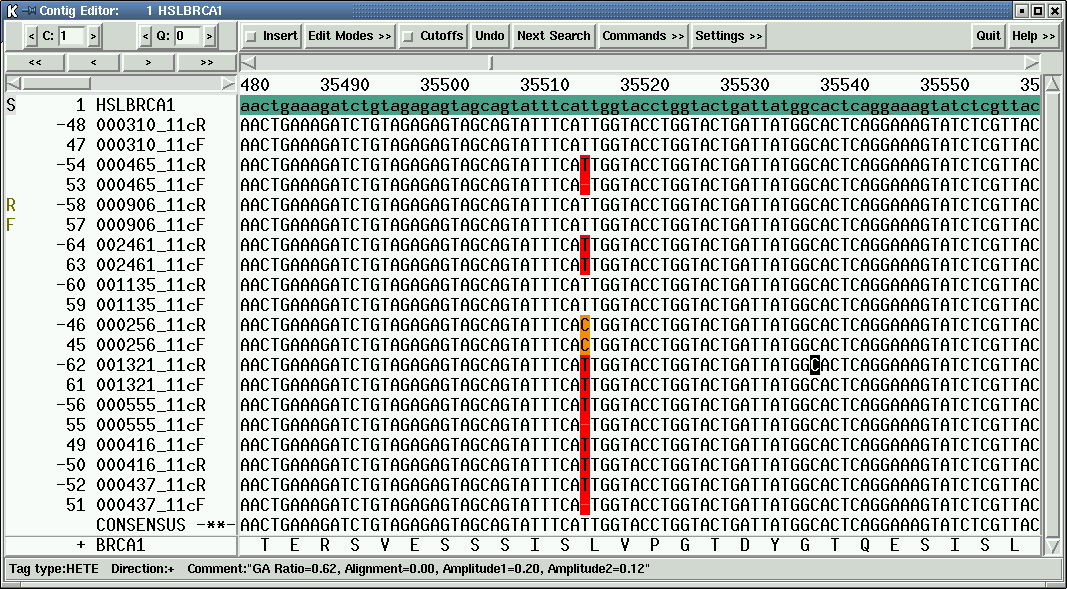Select reading 000555_11cF
Screen dimensions: 1067x589
(150, 425)
